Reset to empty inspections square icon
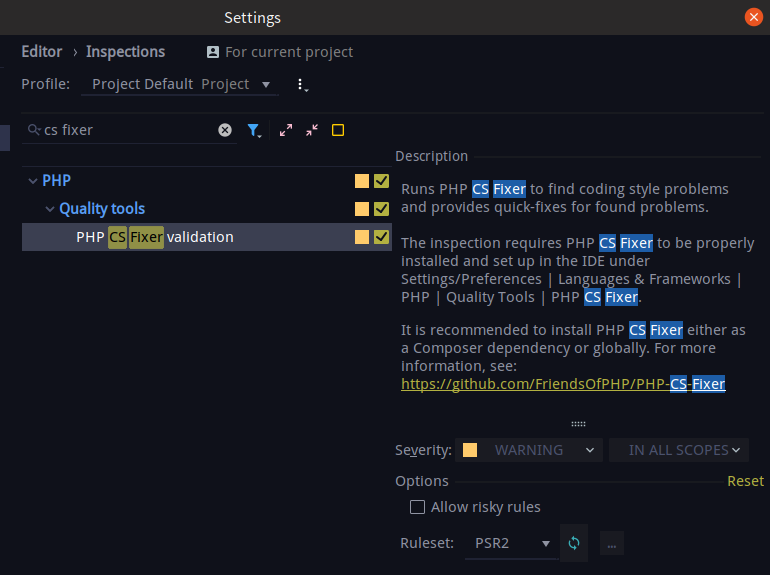 [338, 130]
